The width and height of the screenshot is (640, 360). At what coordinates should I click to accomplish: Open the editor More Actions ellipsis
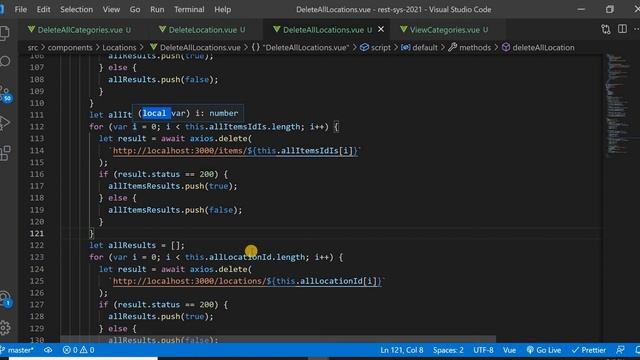tap(636, 29)
